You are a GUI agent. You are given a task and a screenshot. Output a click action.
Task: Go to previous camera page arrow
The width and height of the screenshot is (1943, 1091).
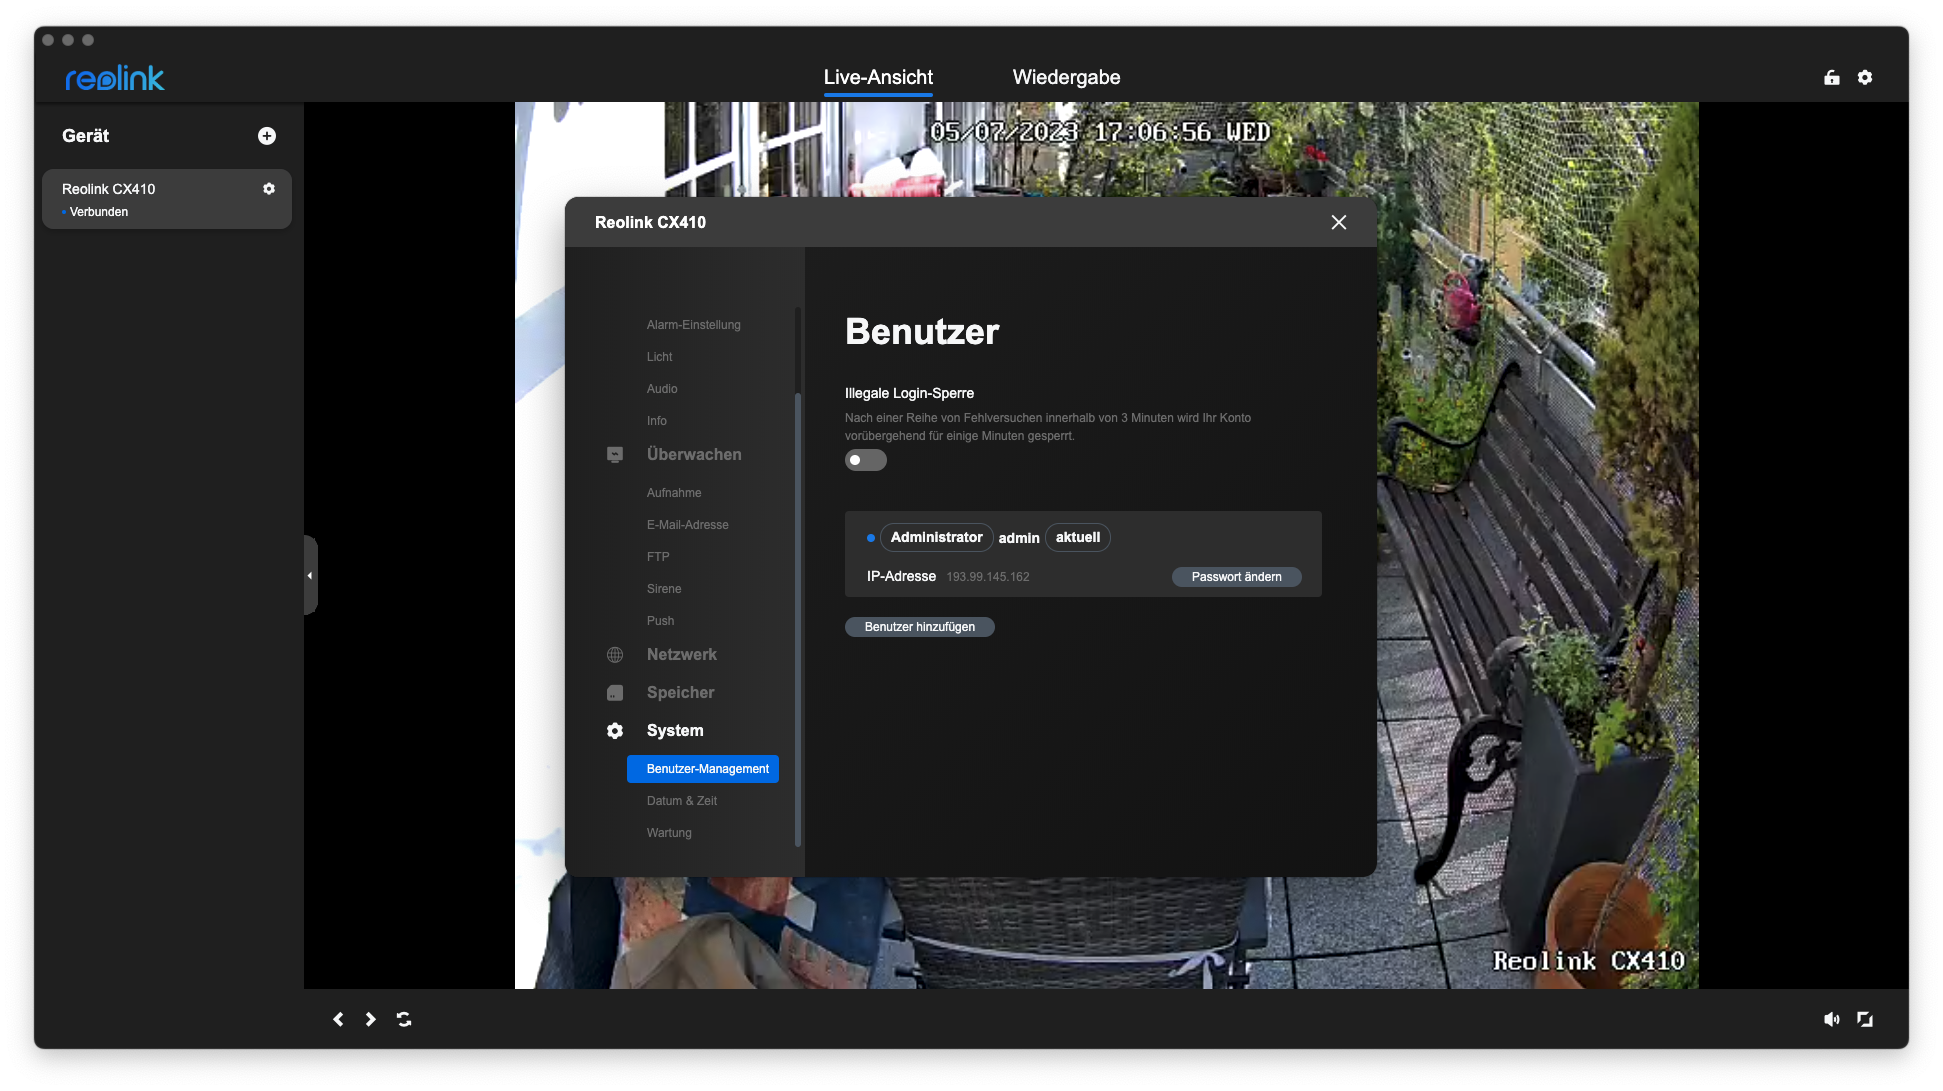click(338, 1019)
